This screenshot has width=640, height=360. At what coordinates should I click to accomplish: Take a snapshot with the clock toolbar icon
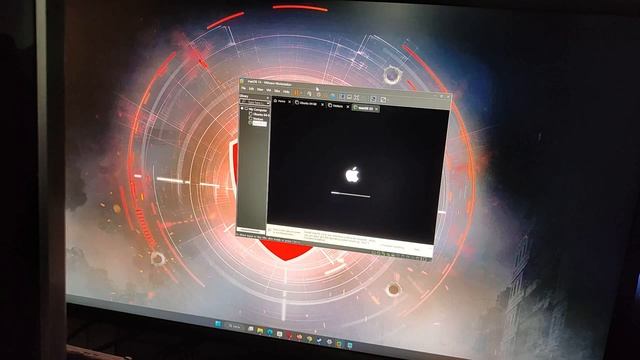click(318, 95)
